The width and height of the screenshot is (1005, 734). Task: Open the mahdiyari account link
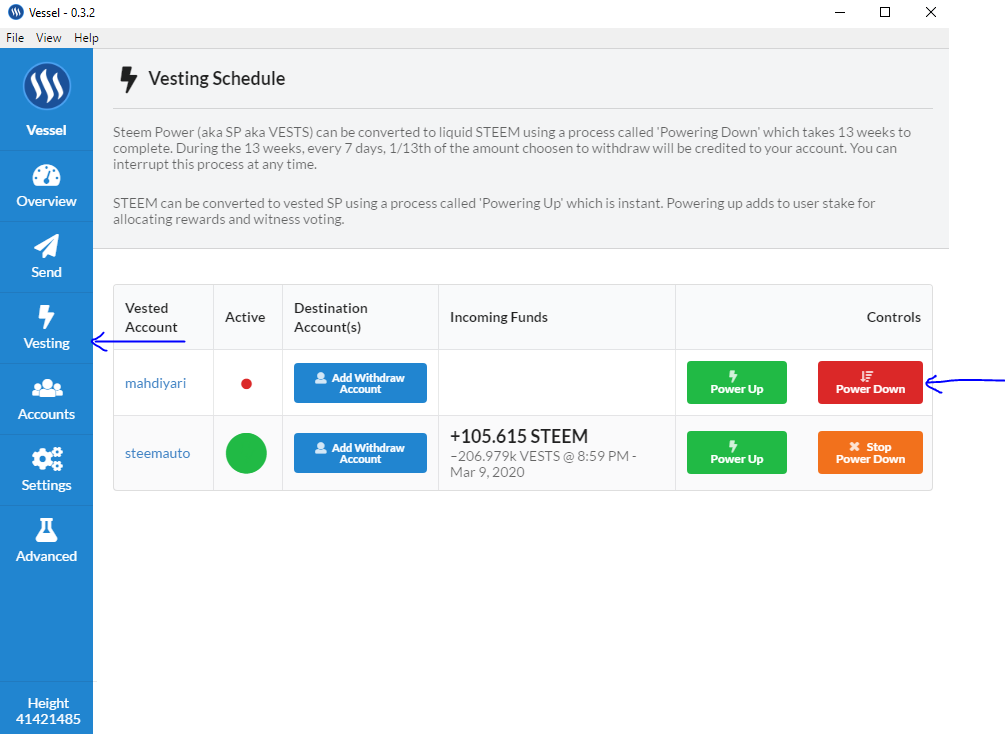[x=156, y=383]
